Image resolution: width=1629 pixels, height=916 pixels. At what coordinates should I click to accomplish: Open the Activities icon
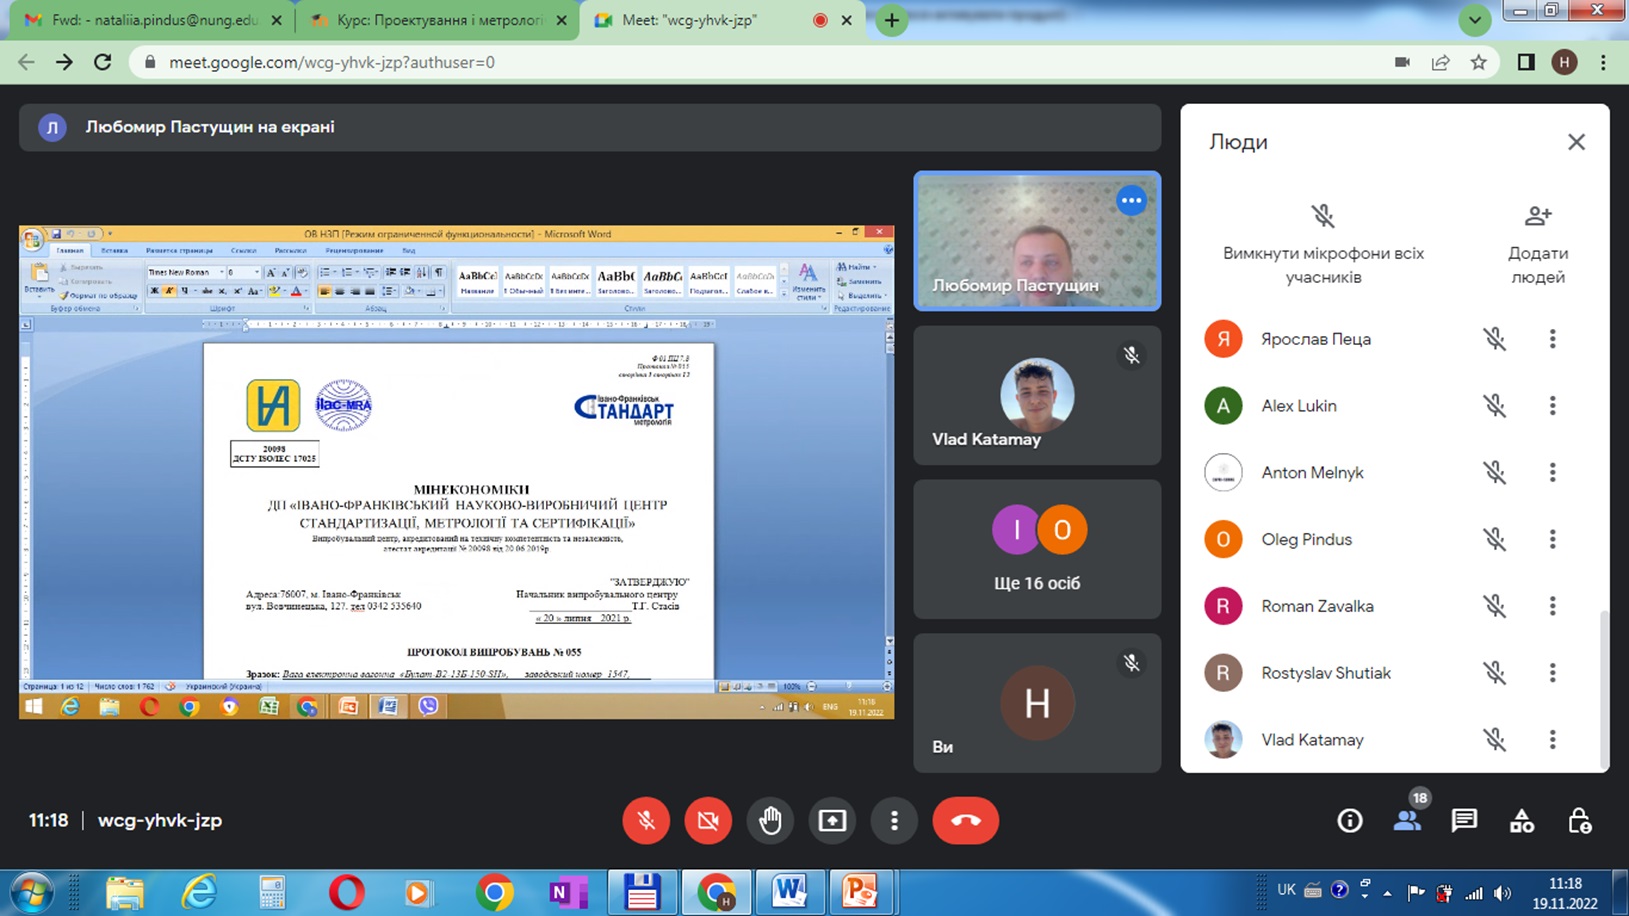click(1521, 821)
